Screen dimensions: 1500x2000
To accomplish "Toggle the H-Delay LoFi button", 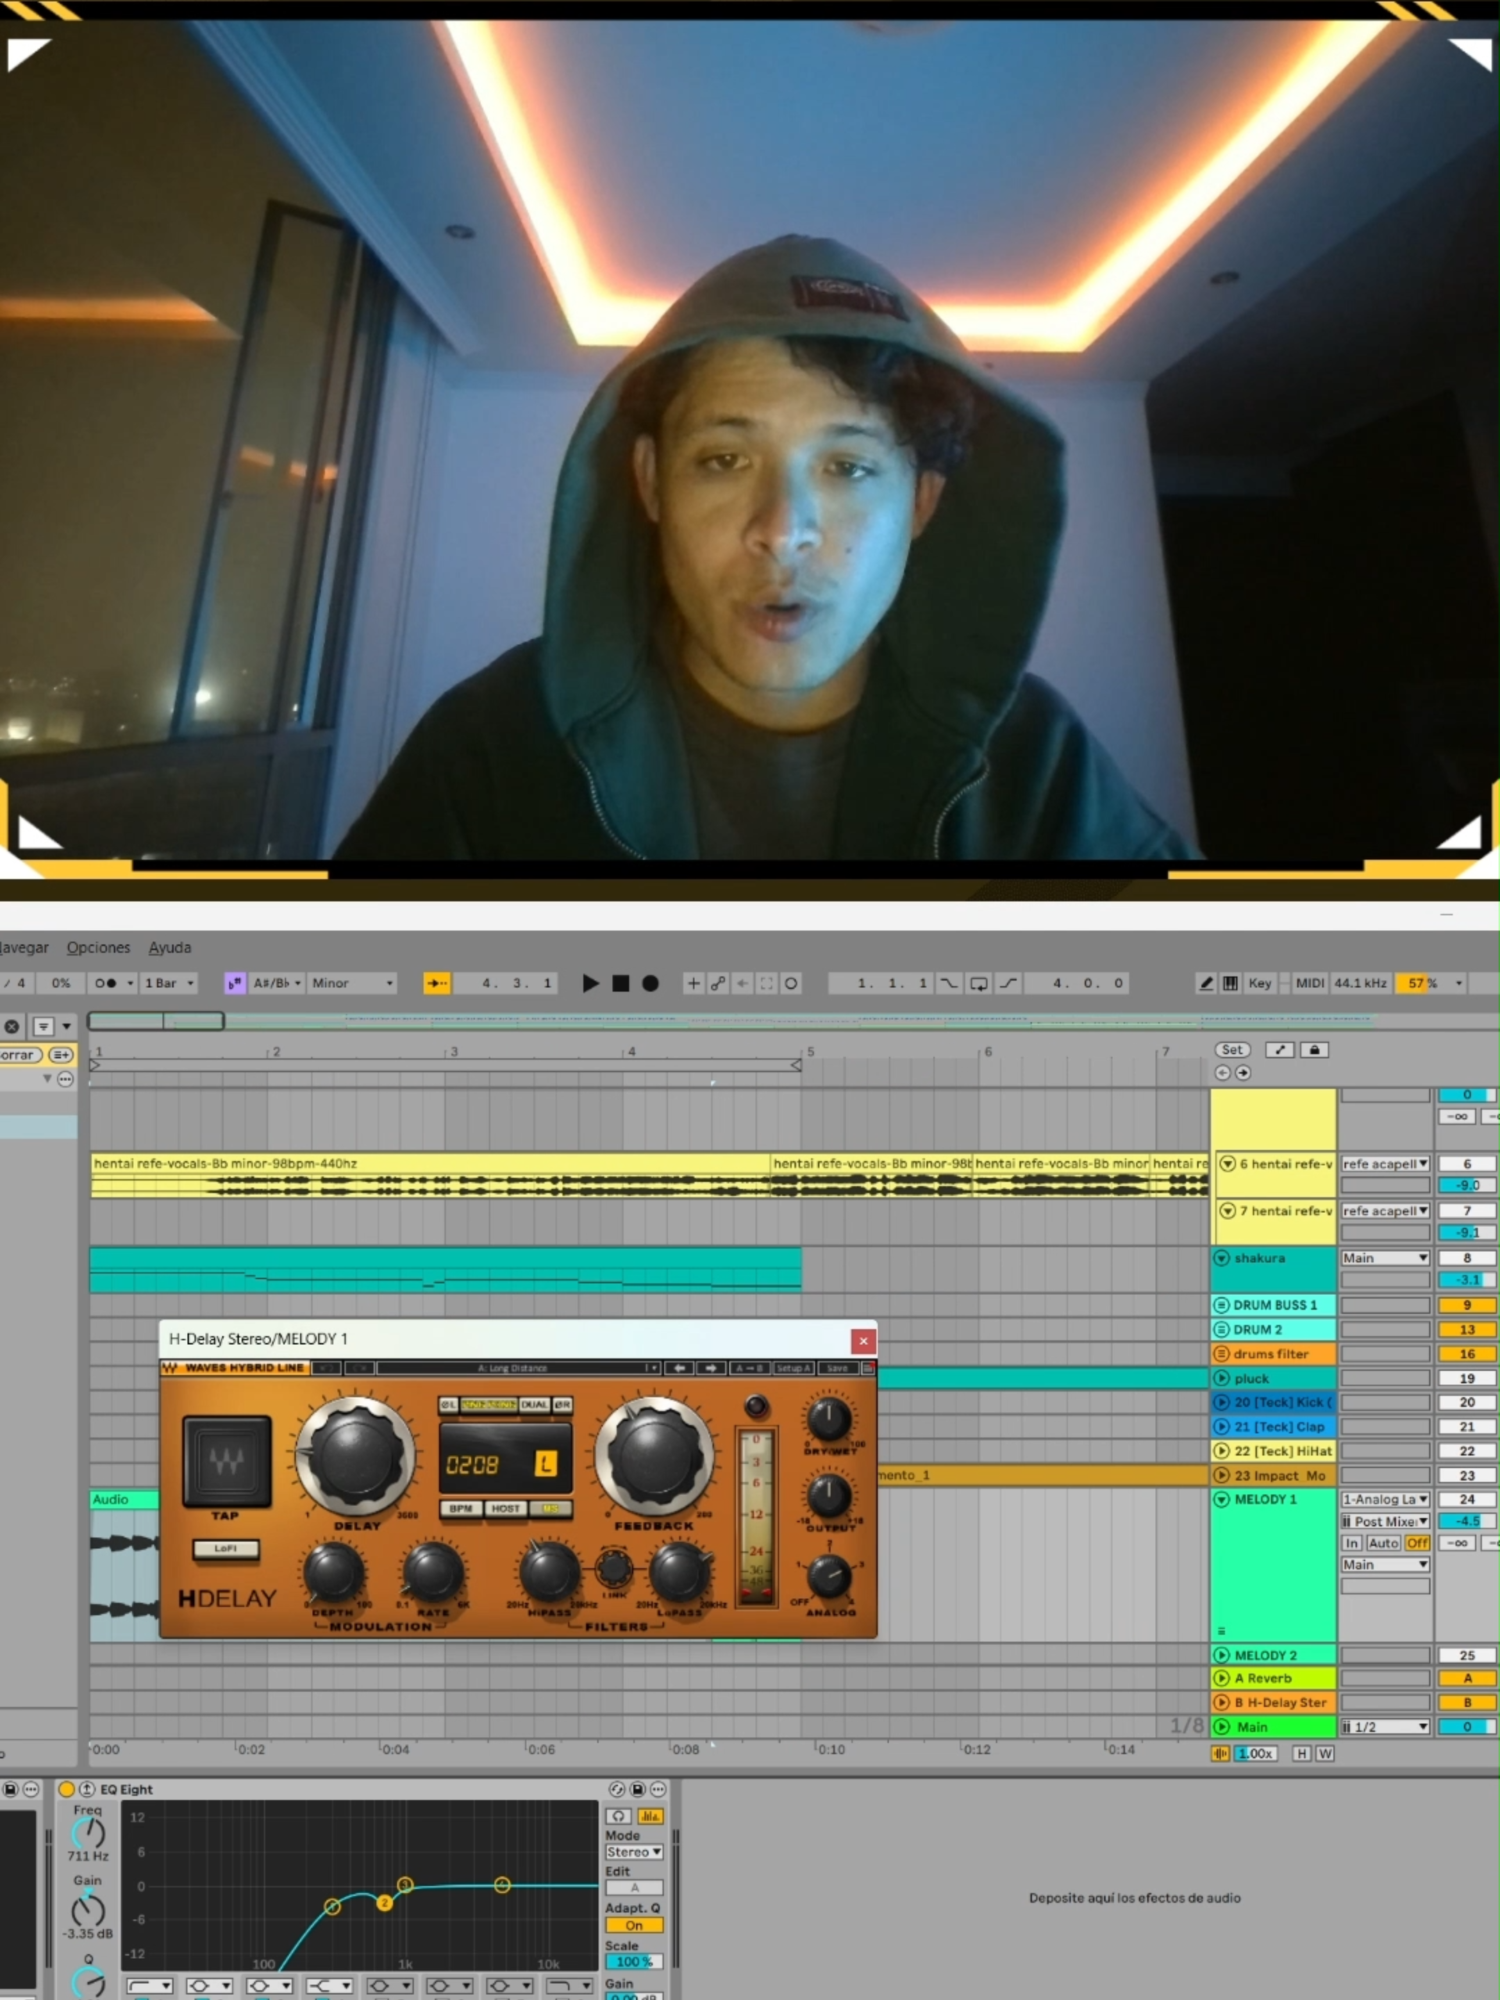I will coord(226,1549).
